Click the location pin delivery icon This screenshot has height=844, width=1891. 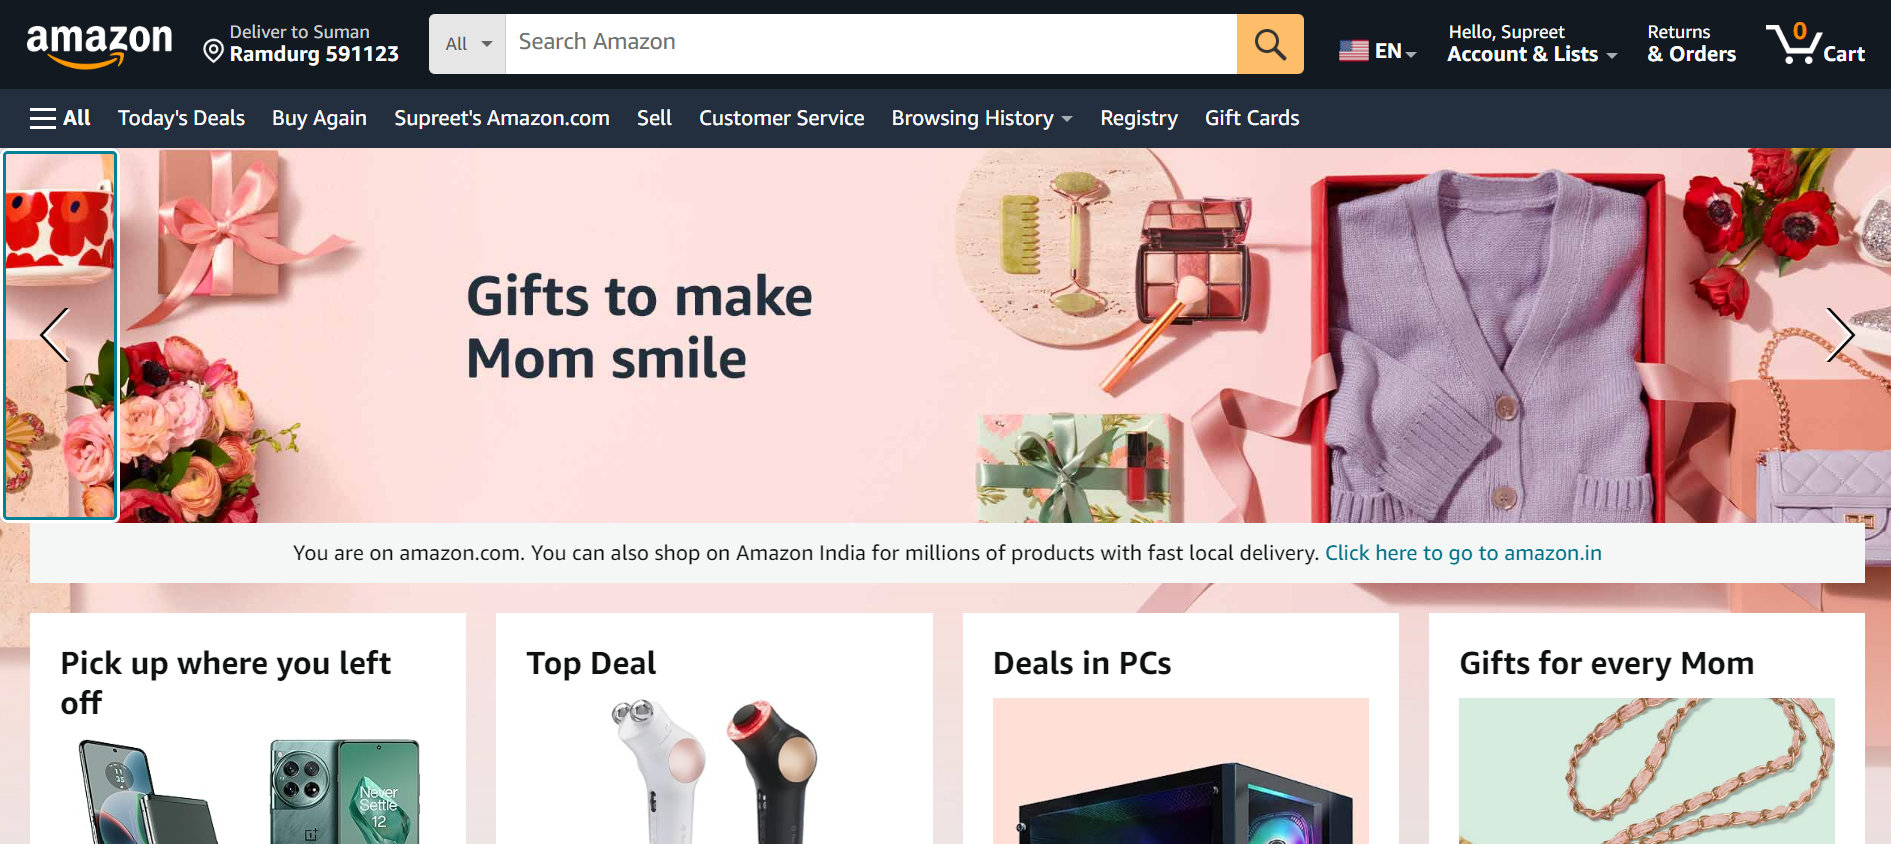point(213,51)
